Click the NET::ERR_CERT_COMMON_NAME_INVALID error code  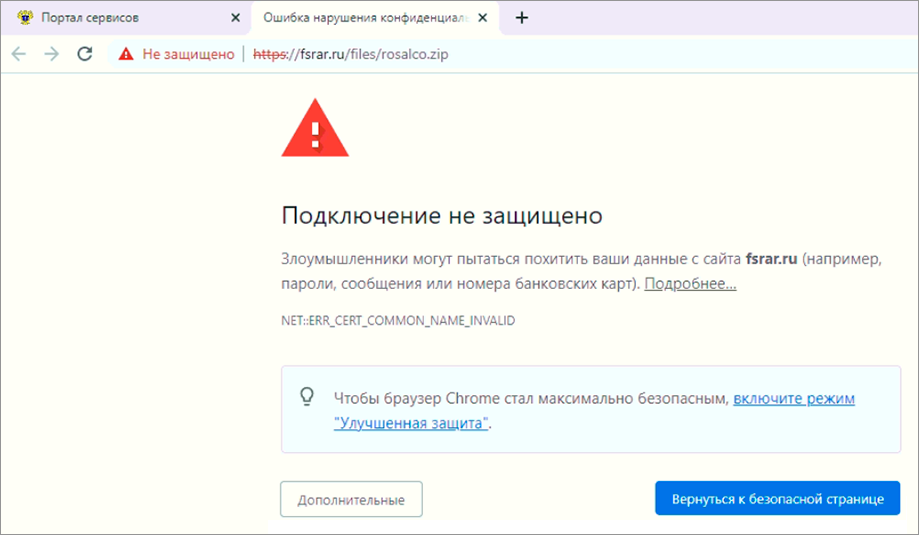pyautogui.click(x=398, y=321)
